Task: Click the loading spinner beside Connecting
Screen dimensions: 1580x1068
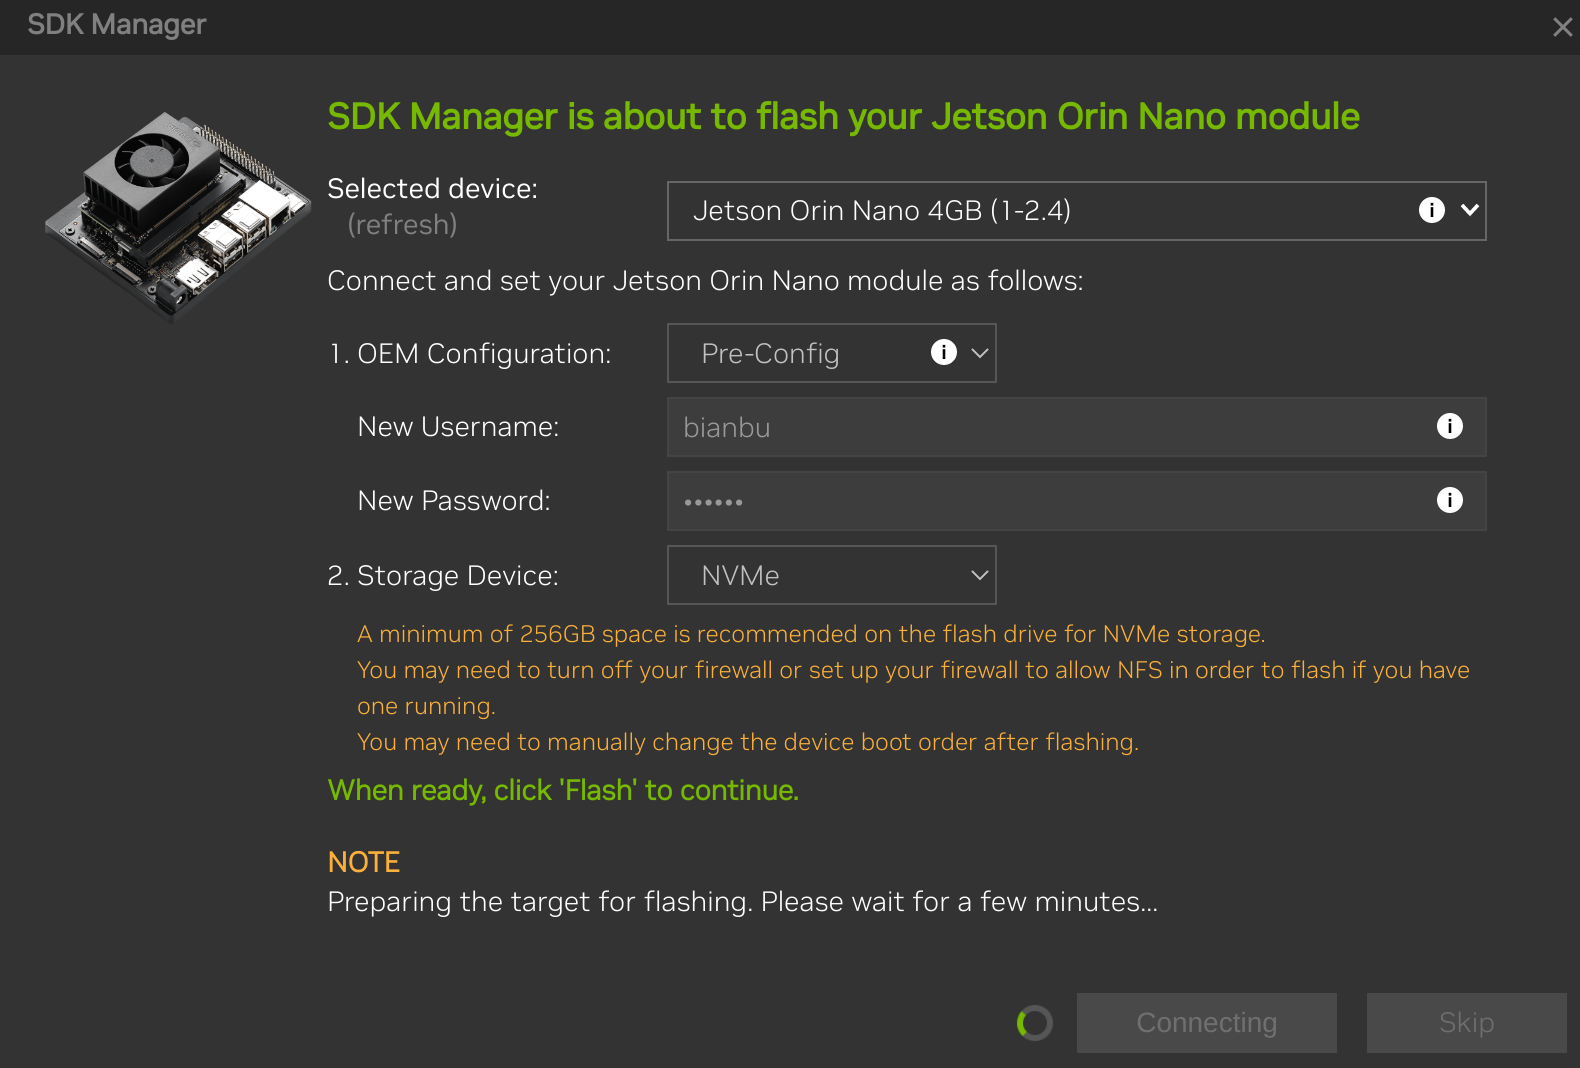Action: point(1034,1023)
